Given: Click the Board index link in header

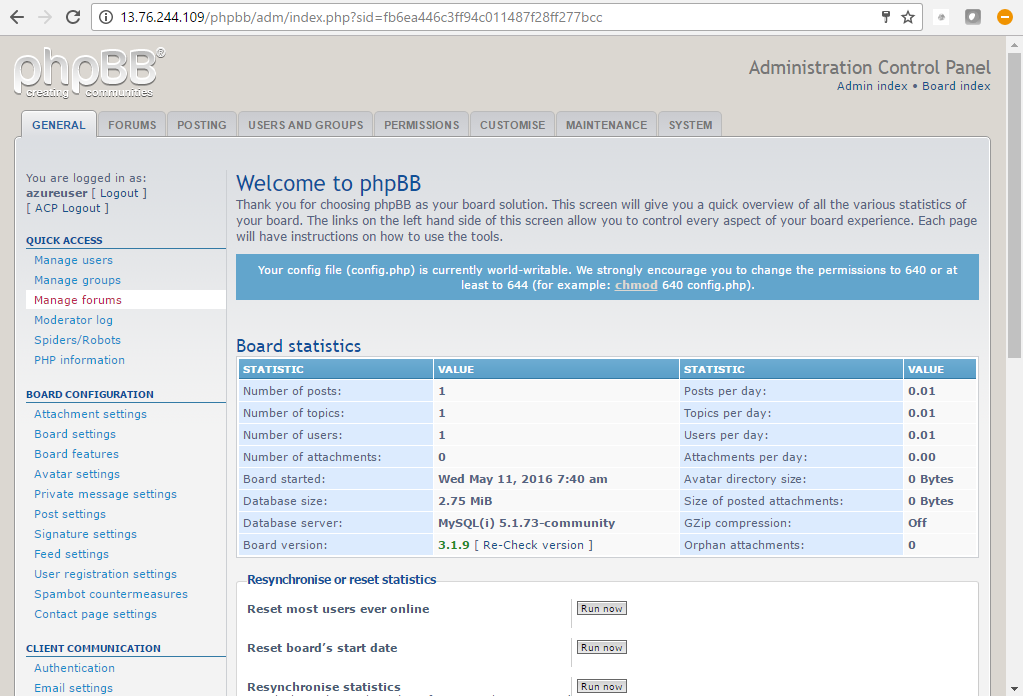Looking at the screenshot, I should click(x=956, y=86).
